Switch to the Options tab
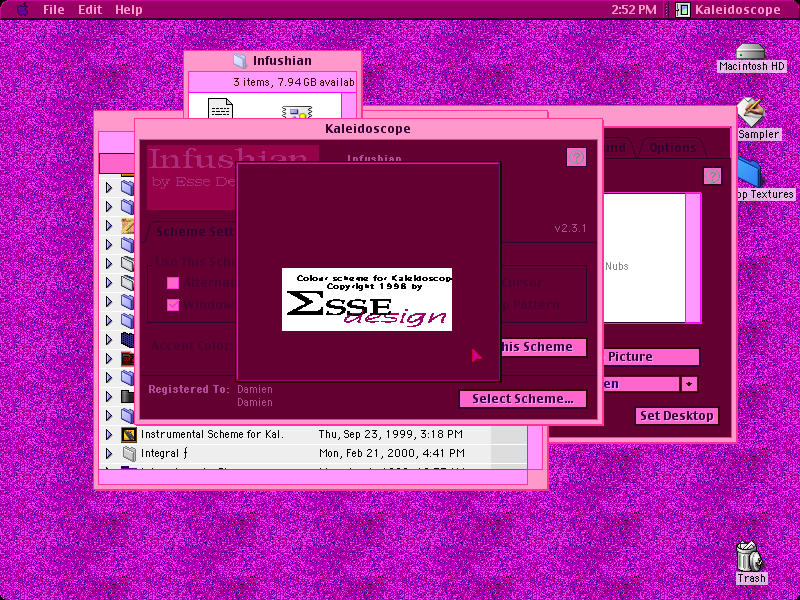This screenshot has height=600, width=800. pos(672,148)
